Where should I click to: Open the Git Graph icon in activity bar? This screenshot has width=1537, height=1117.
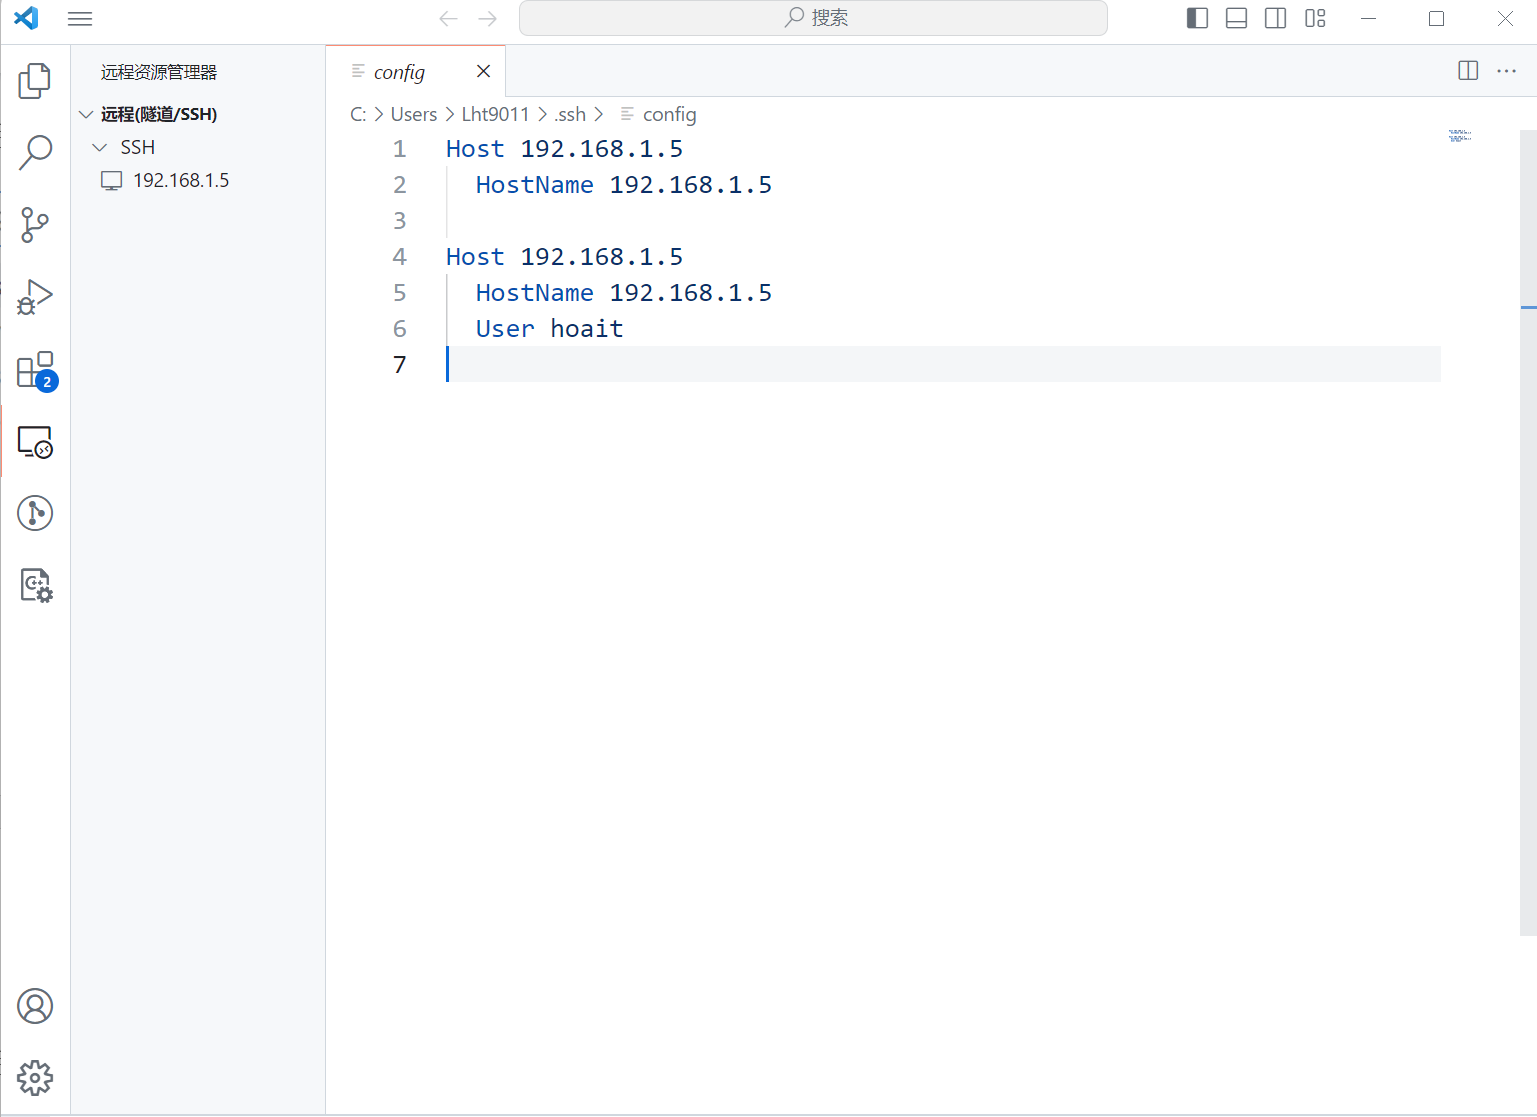coord(35,513)
